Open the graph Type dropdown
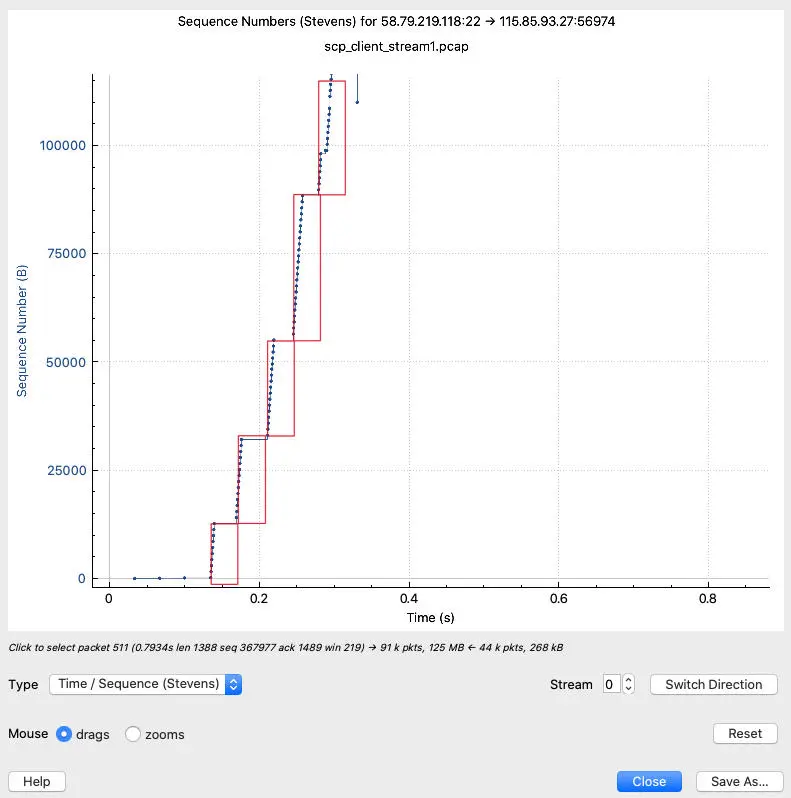The image size is (791, 798). click(145, 684)
